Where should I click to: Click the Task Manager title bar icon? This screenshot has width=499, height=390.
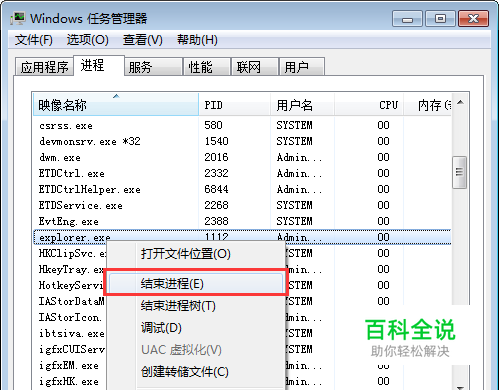click(17, 18)
